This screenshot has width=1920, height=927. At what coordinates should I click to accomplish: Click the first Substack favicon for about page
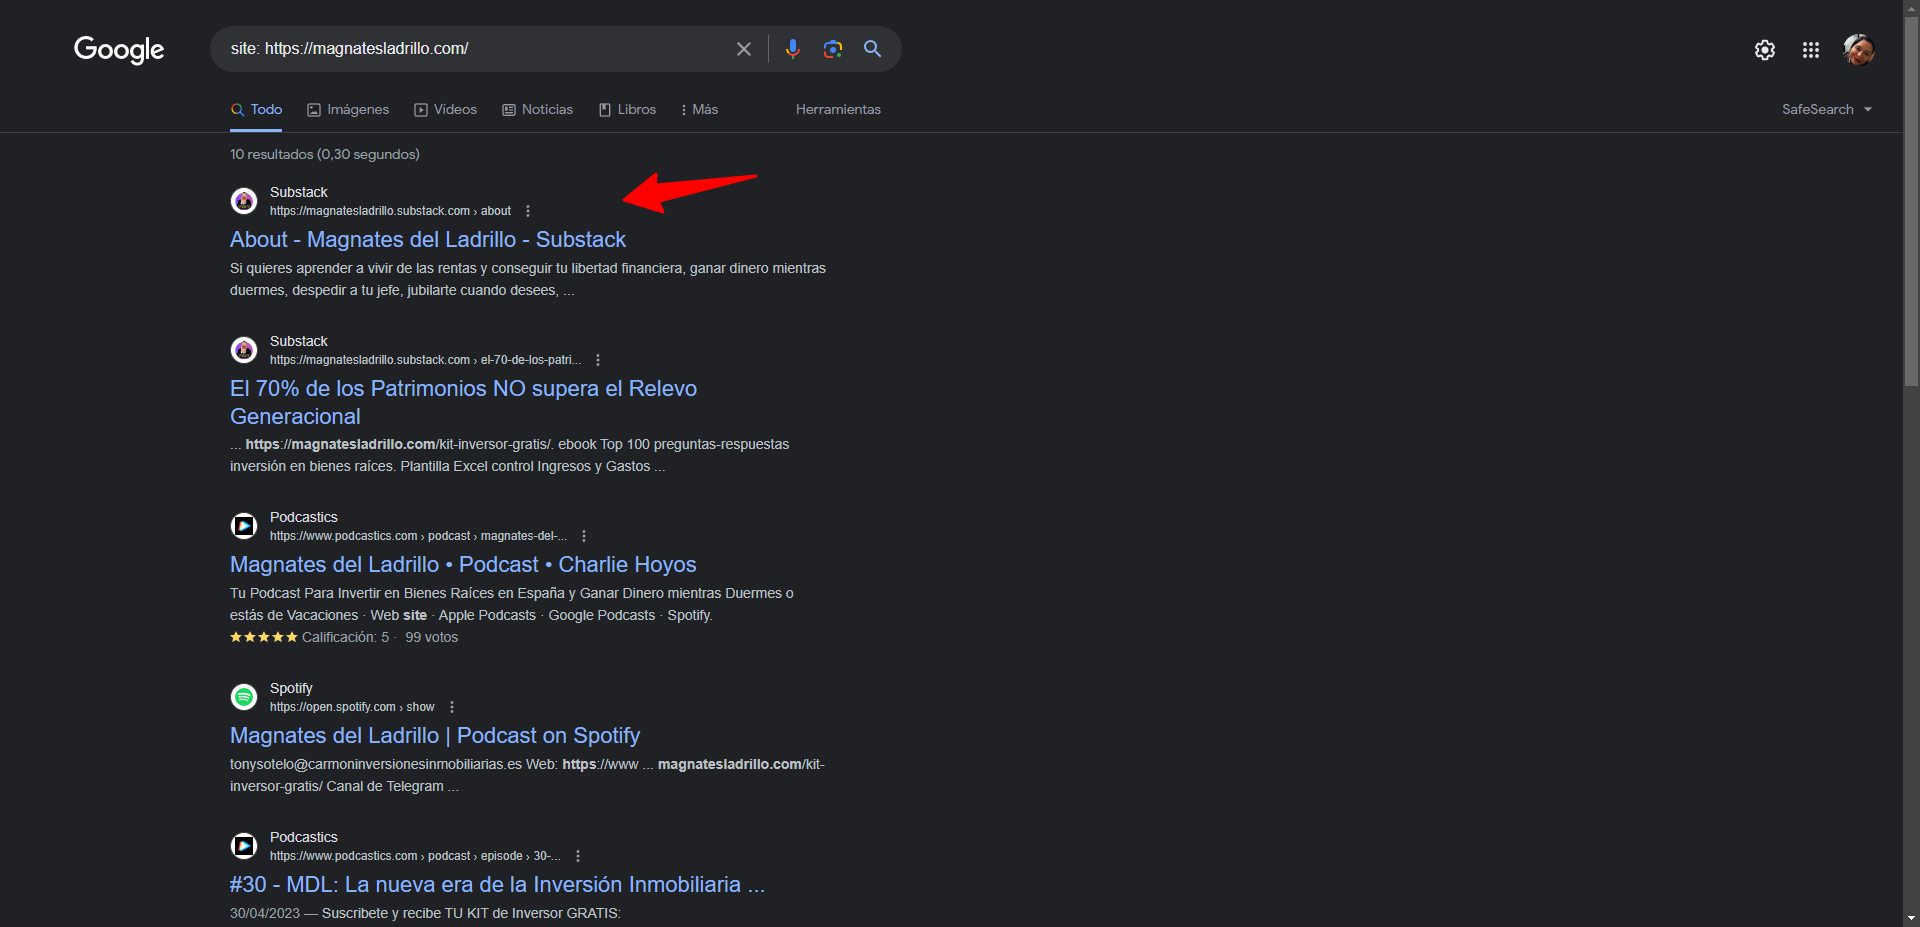[x=244, y=201]
